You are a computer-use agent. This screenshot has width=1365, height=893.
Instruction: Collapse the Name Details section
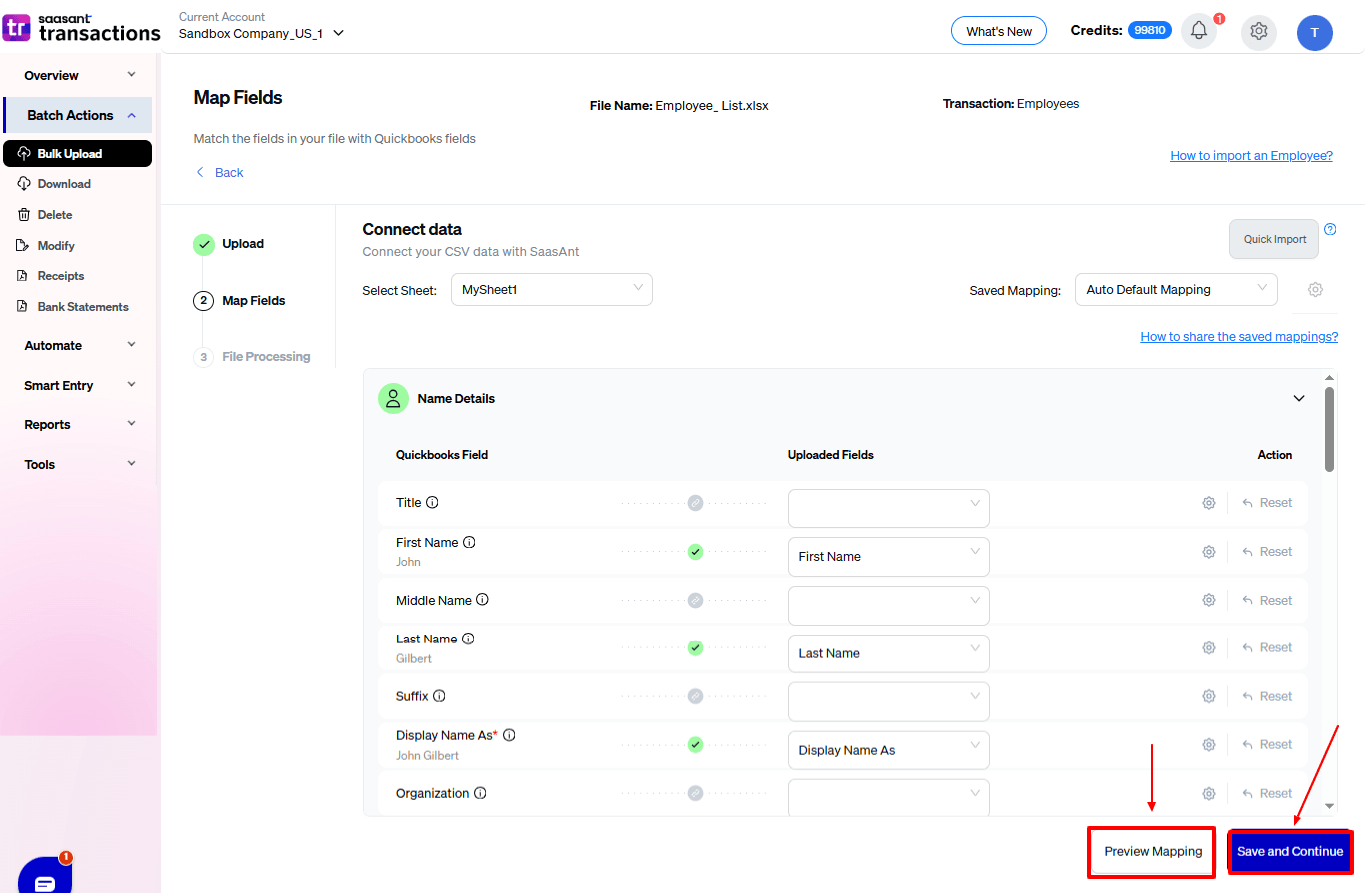1299,399
